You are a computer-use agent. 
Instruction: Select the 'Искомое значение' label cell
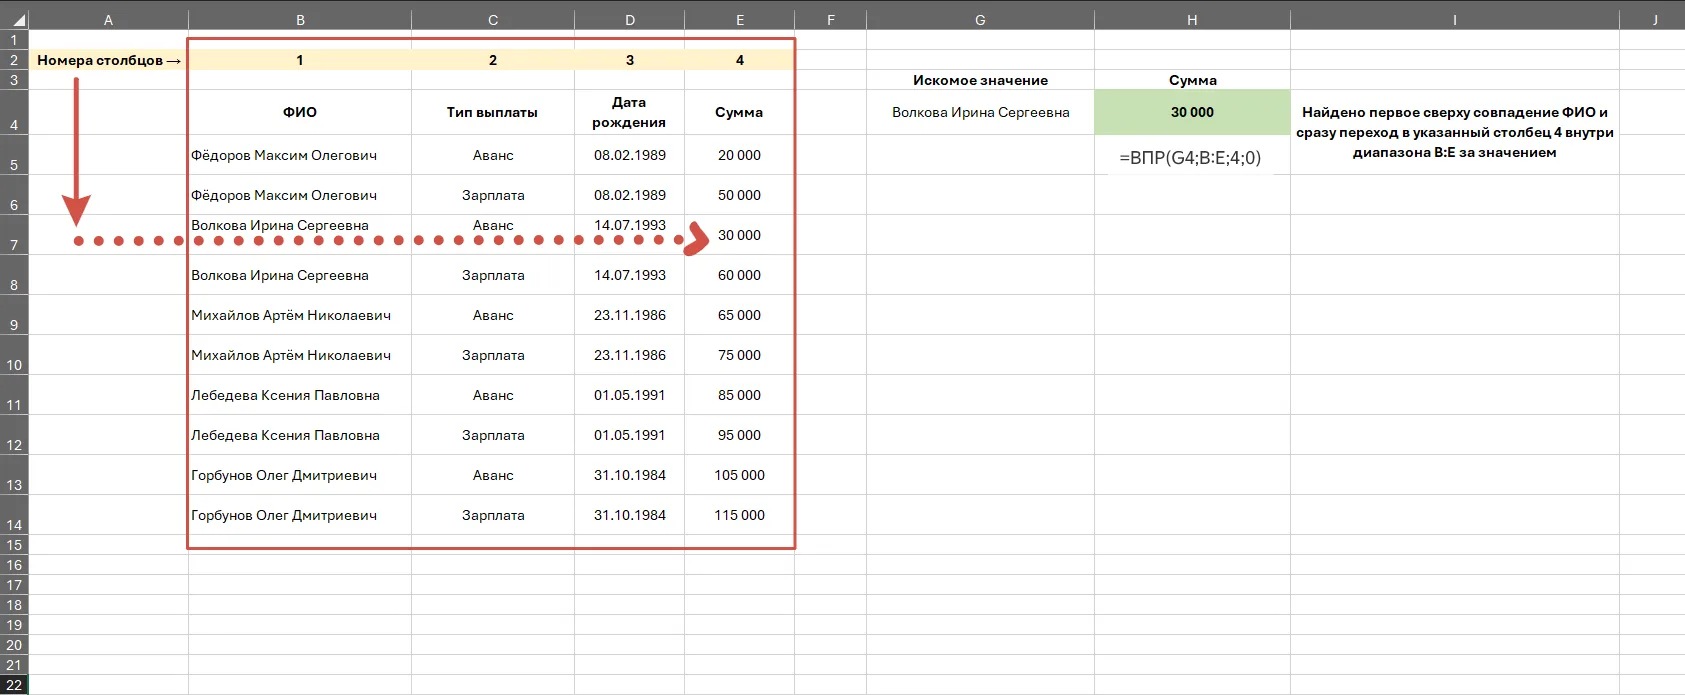point(980,80)
